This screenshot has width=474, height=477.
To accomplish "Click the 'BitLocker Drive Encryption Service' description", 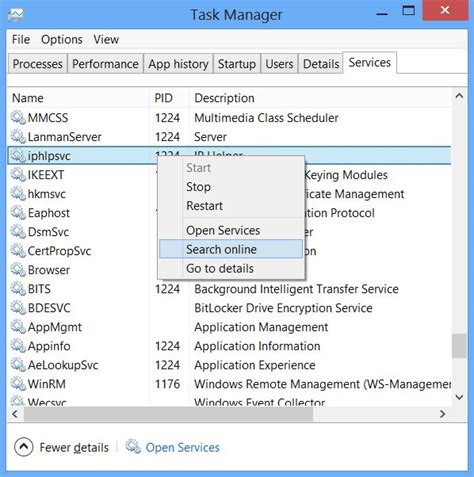I will tap(283, 308).
